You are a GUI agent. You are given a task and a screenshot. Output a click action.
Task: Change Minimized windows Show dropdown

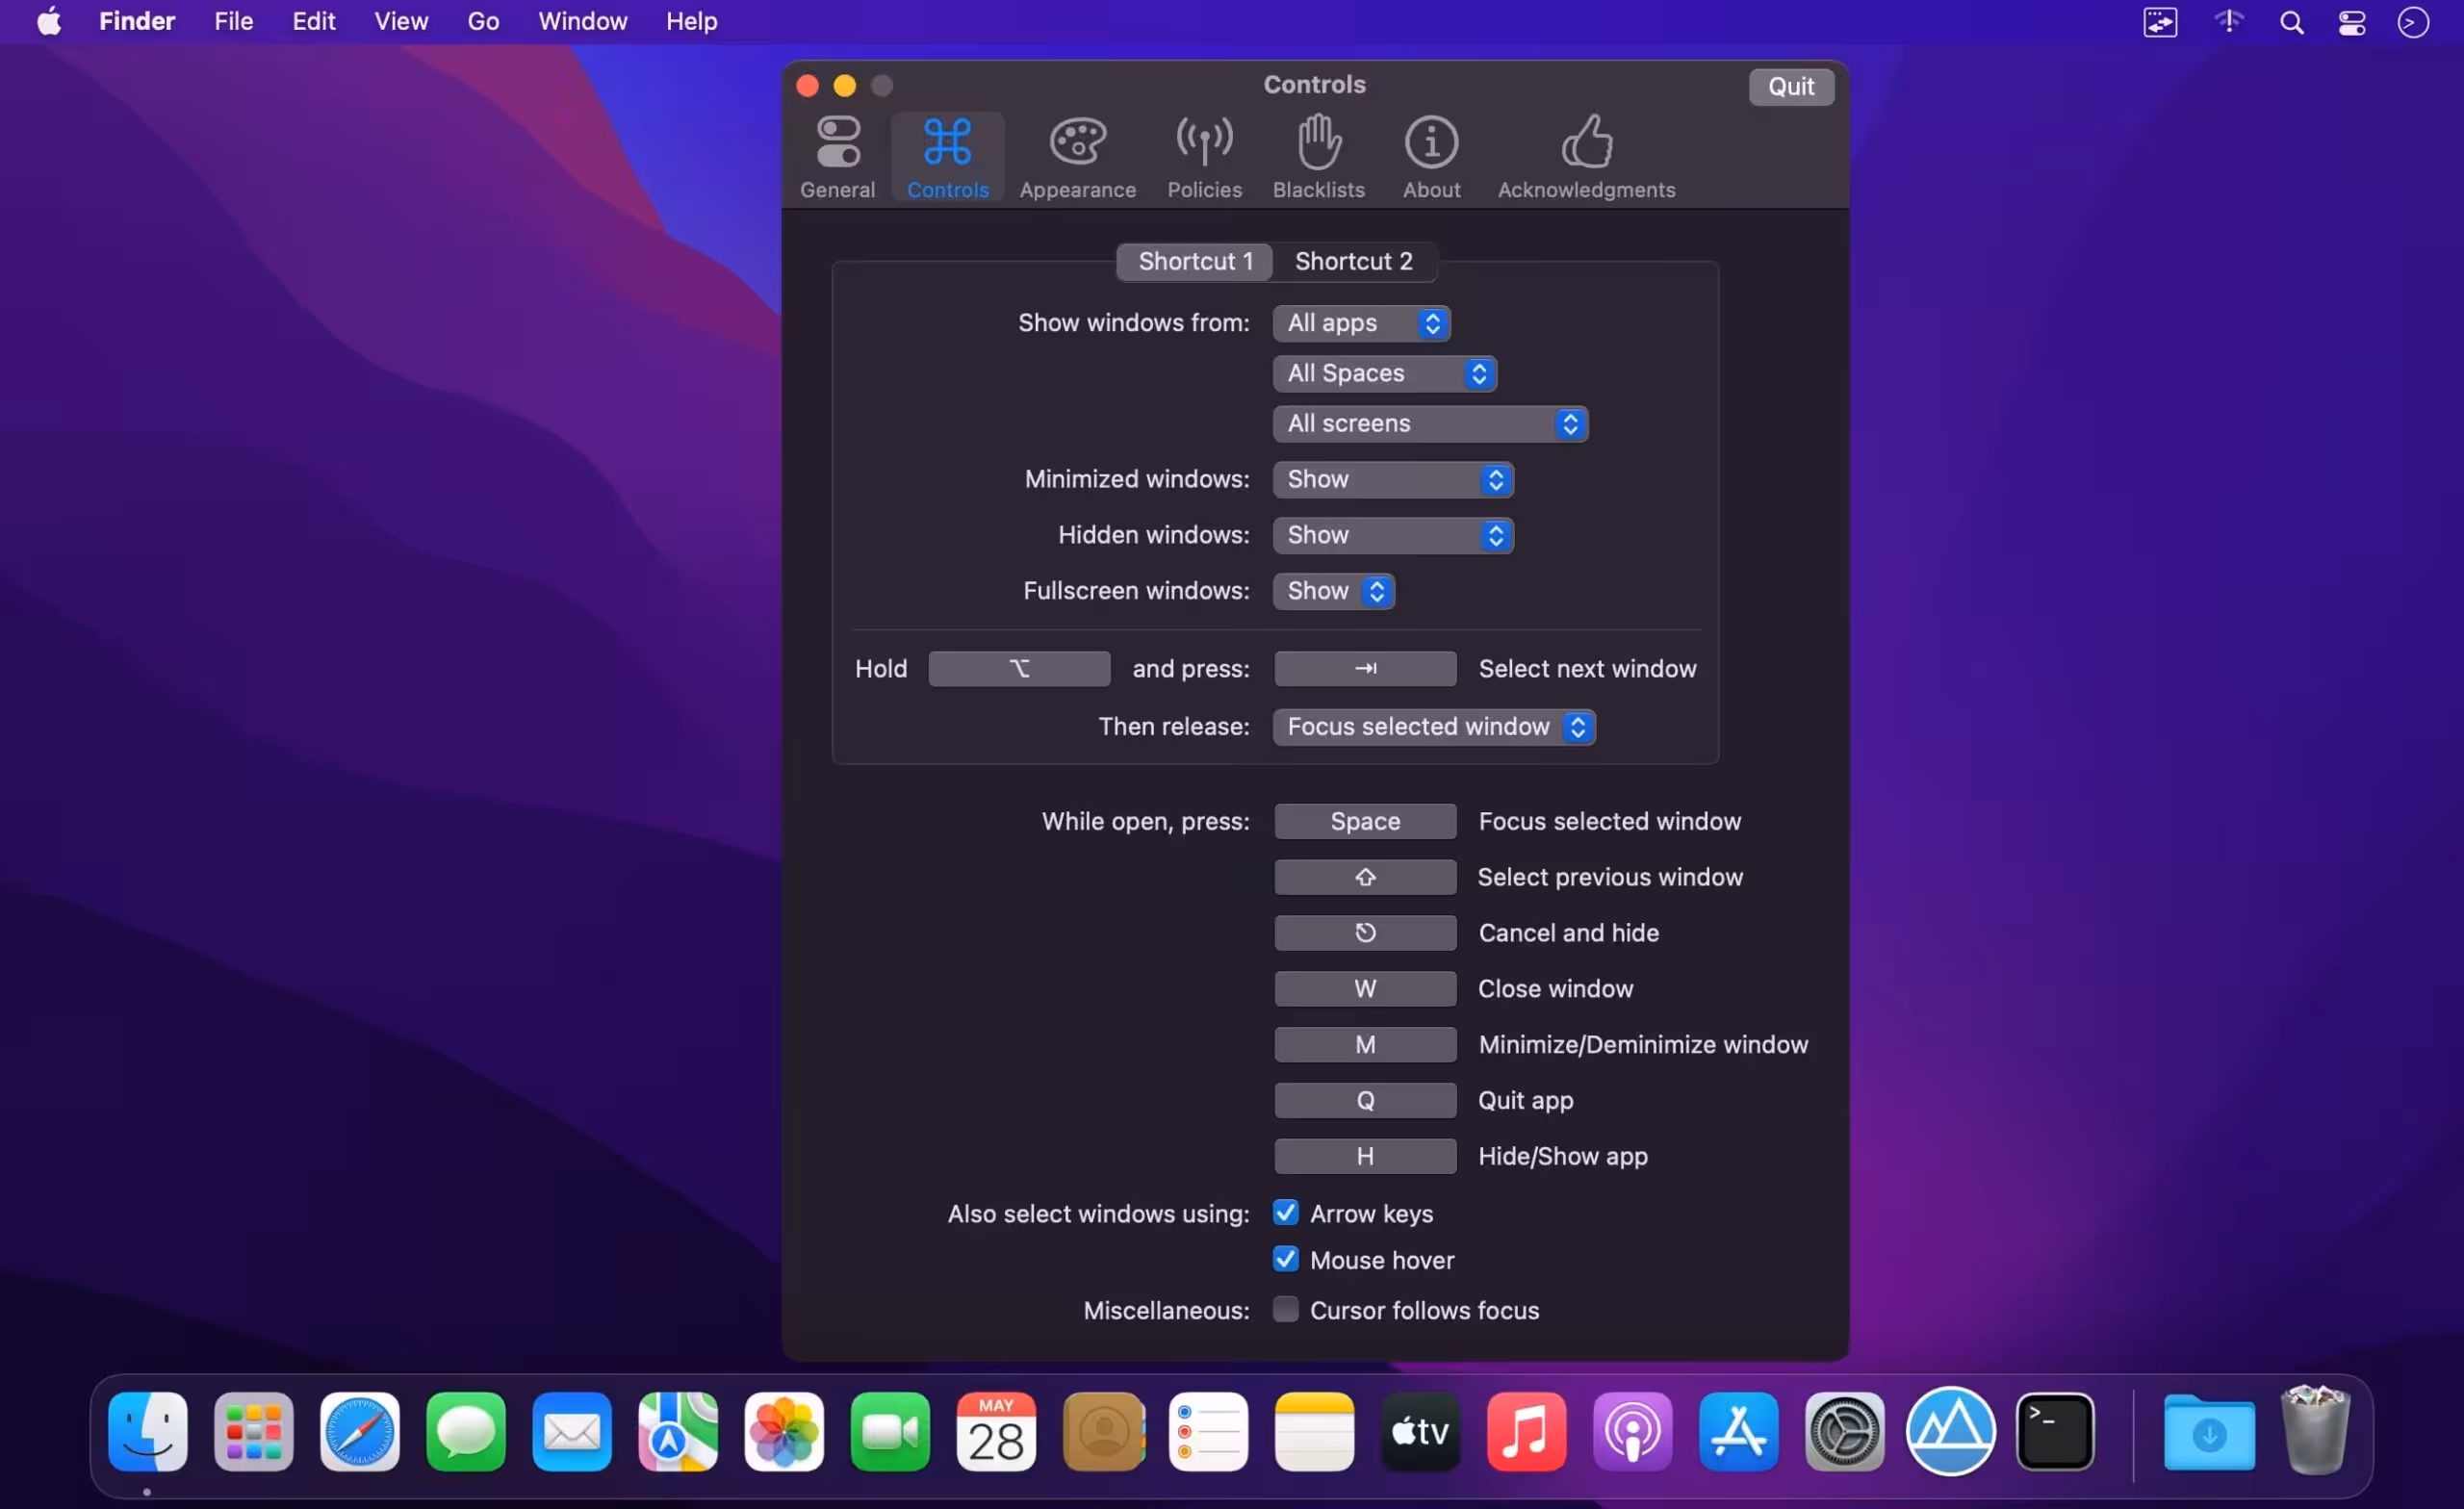(x=1393, y=479)
